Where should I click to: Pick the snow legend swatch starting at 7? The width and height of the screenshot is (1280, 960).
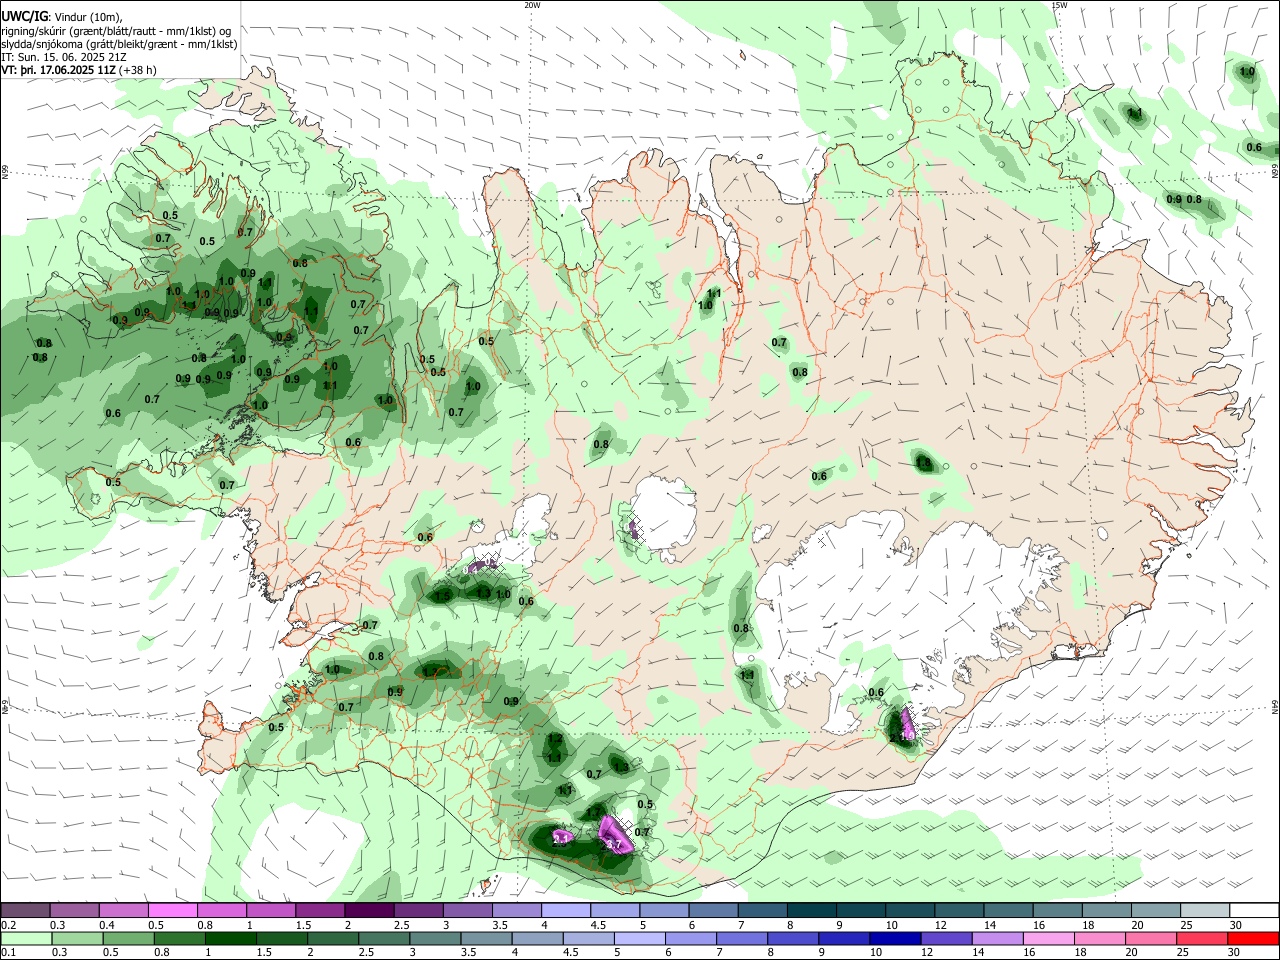point(761,911)
